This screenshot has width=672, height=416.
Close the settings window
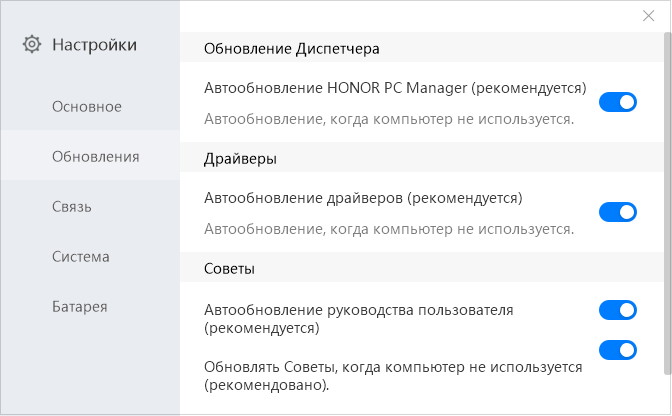click(648, 16)
